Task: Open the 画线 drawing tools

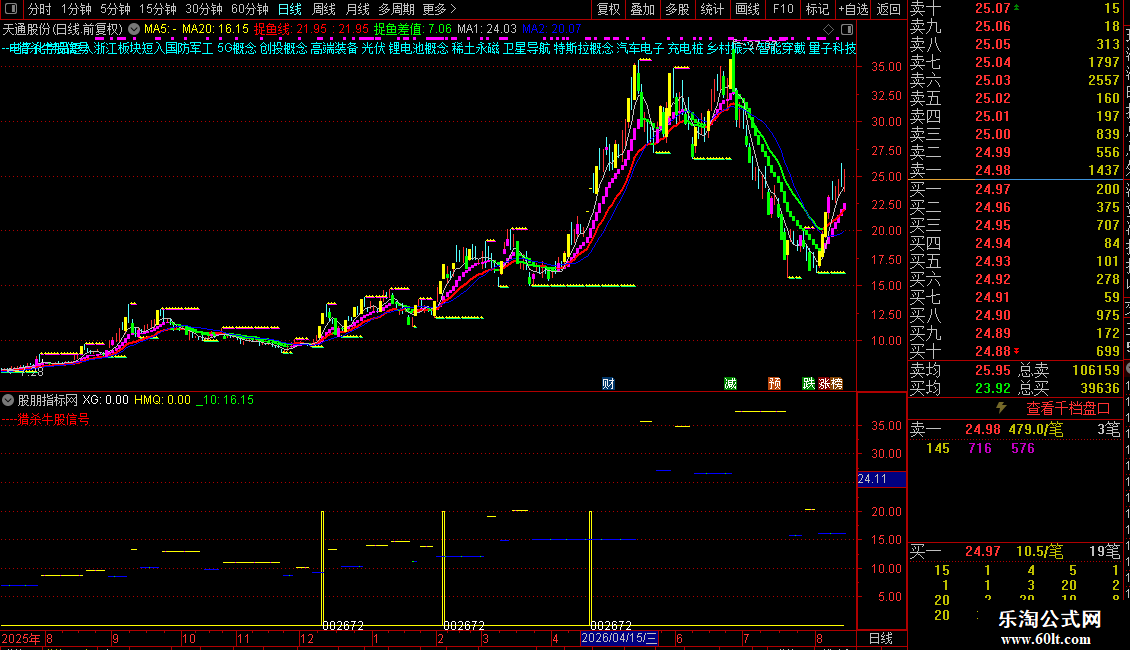Action: coord(747,9)
